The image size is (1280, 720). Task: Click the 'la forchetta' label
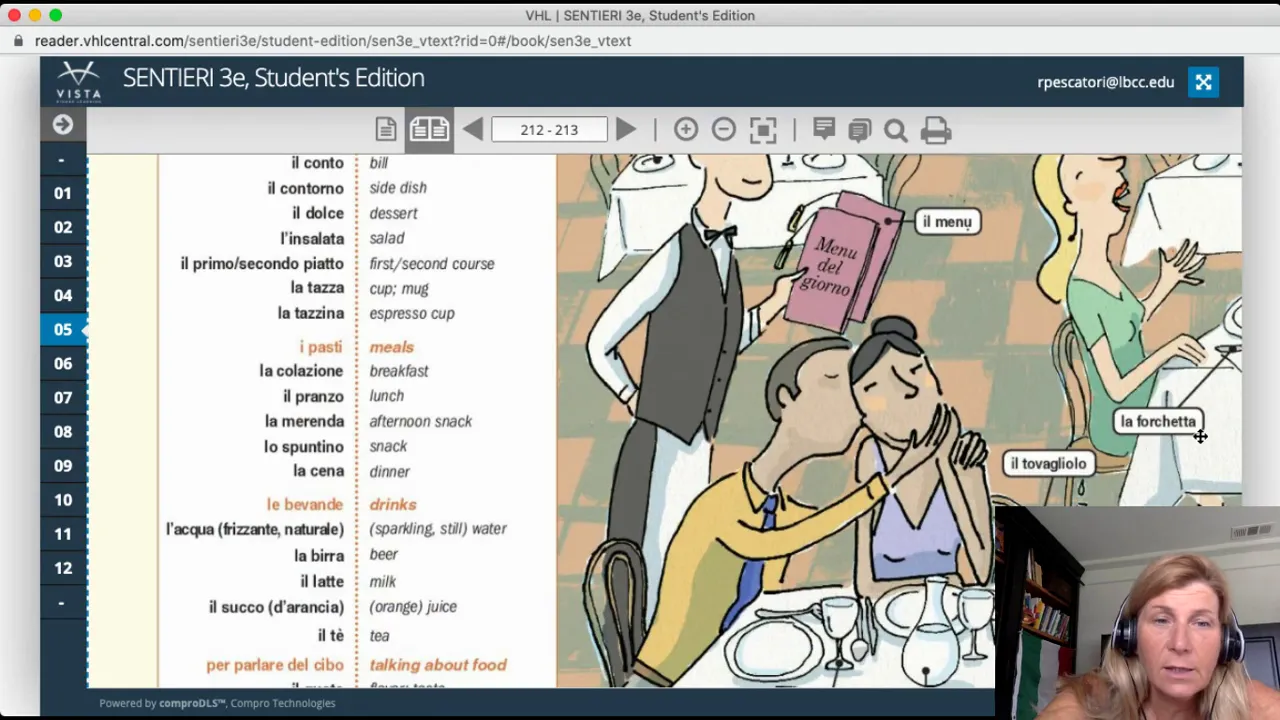[x=1158, y=421]
